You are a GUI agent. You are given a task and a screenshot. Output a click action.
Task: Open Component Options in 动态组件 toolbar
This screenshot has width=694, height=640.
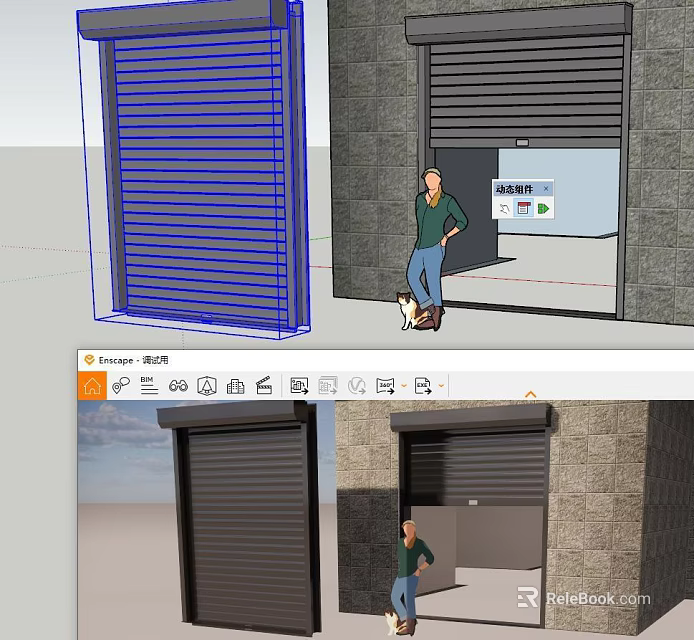point(523,208)
